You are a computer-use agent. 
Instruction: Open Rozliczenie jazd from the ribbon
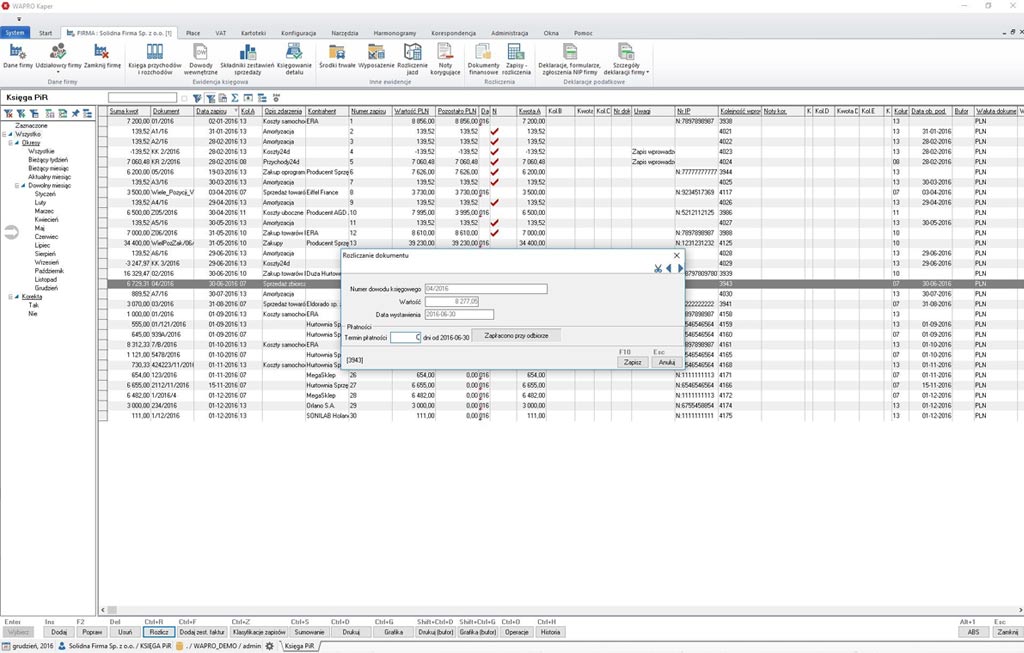[413, 58]
